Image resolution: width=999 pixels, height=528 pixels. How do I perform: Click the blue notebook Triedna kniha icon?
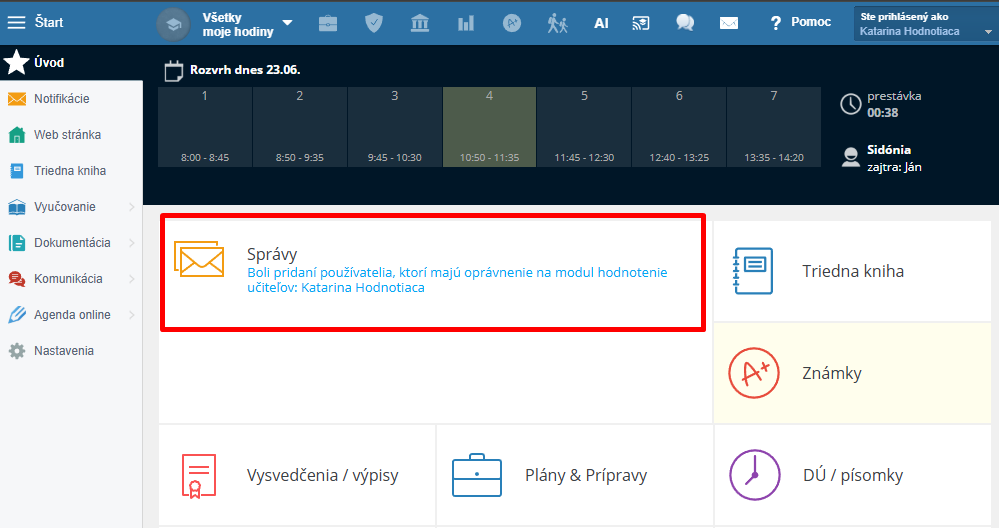click(753, 271)
